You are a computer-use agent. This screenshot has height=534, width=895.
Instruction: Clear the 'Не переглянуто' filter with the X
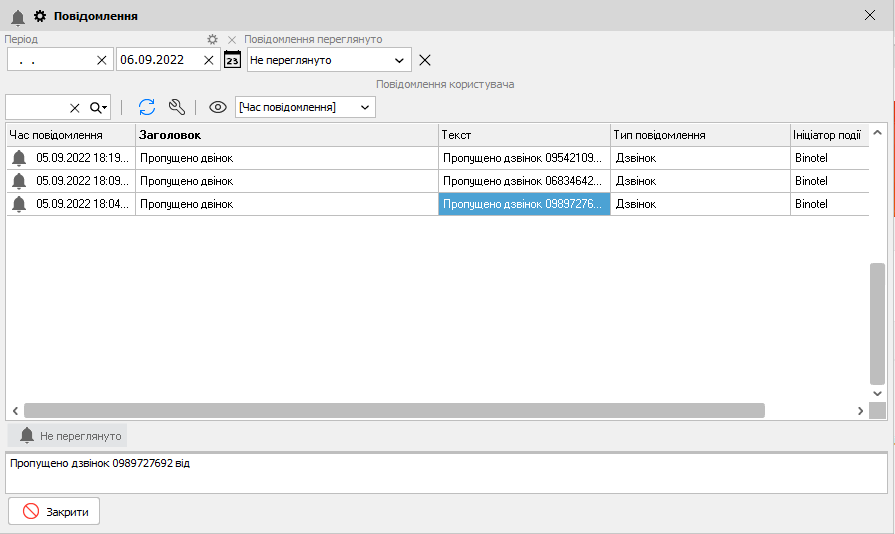pos(425,60)
